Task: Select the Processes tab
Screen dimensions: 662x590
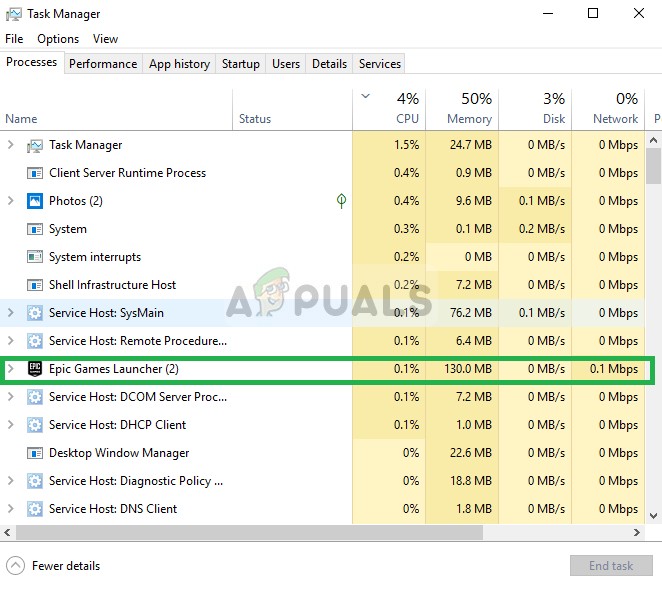Action: 32,62
